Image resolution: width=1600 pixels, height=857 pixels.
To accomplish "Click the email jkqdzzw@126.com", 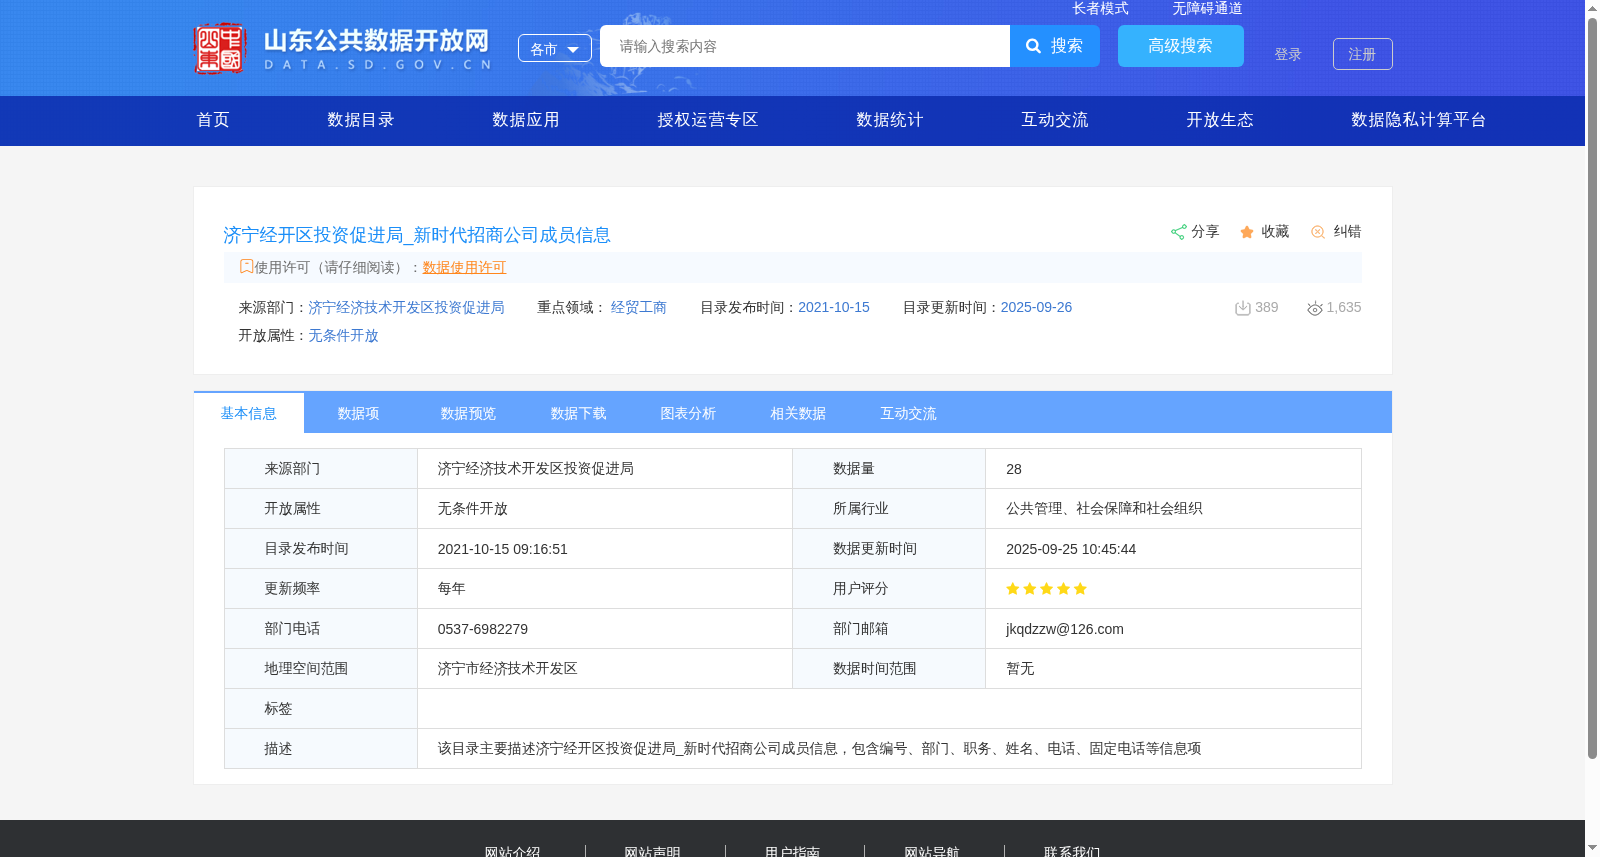I will click(1065, 629).
